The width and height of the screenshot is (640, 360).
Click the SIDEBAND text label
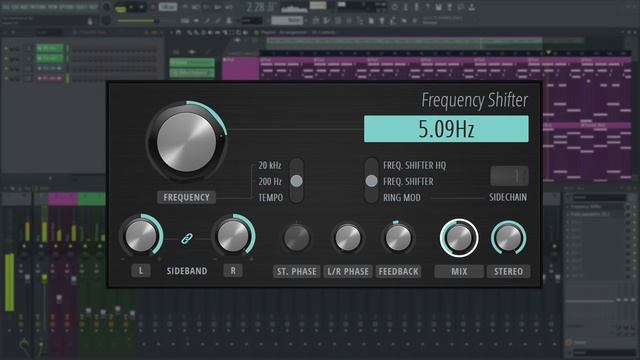coord(187,271)
